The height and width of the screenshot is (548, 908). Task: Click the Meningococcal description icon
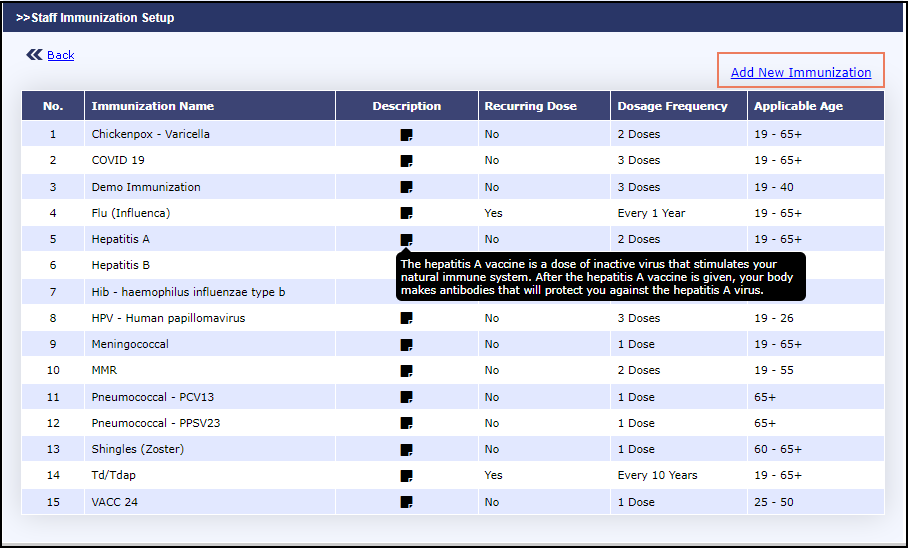[406, 345]
